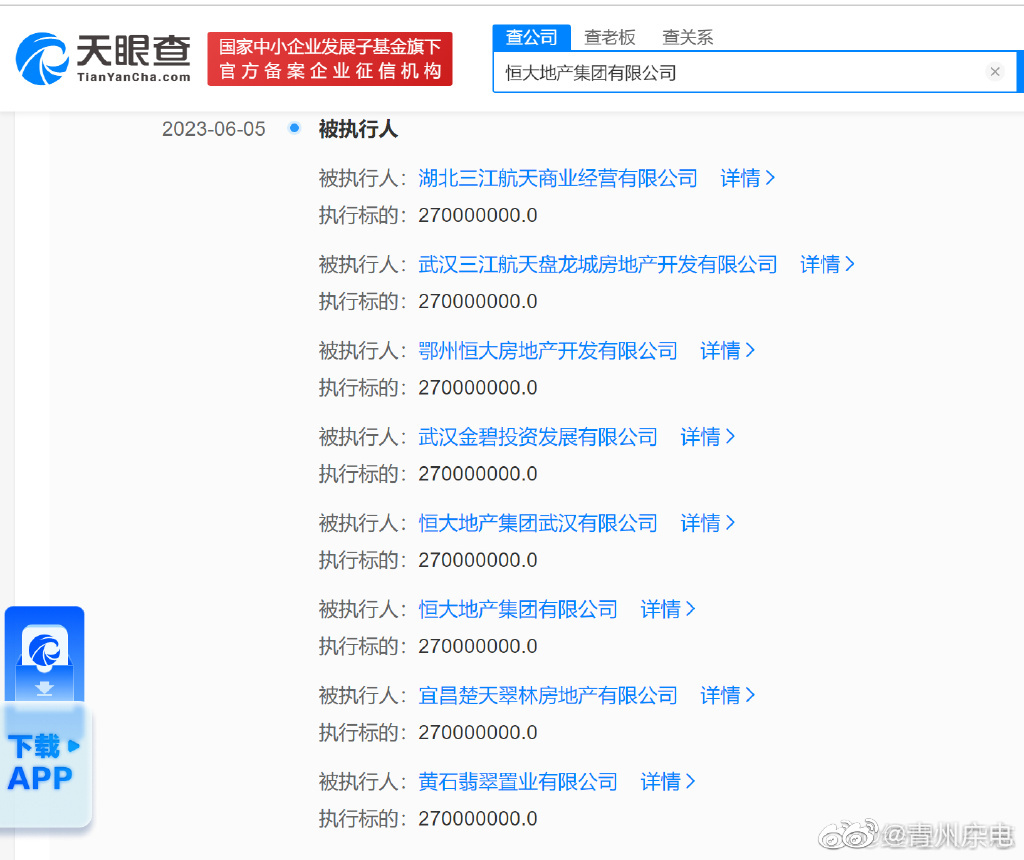1024x860 pixels.
Task: View 详情 for 黄石翡翠置业有限公司
Action: click(667, 782)
